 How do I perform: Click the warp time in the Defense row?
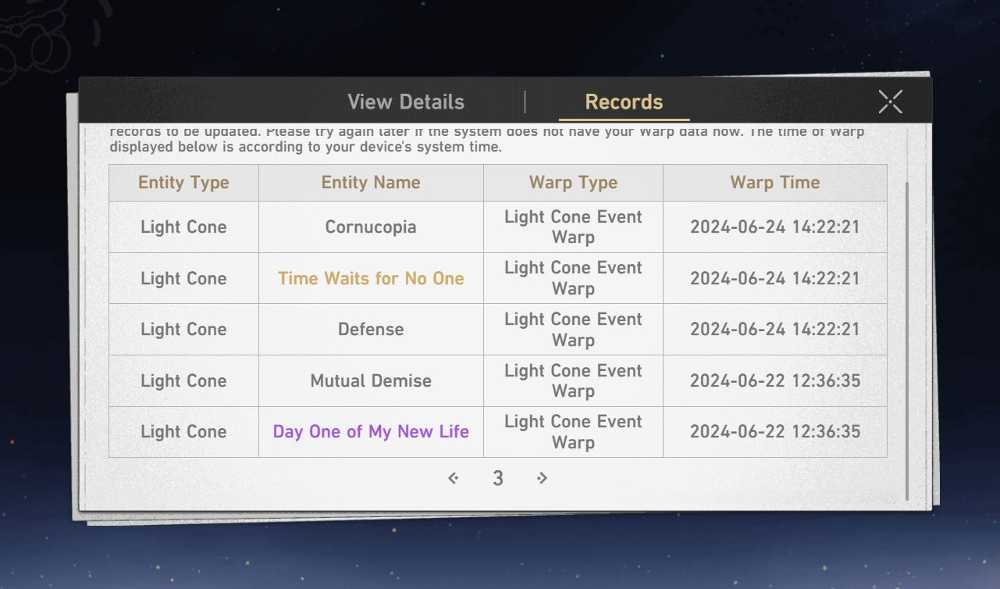pos(775,330)
